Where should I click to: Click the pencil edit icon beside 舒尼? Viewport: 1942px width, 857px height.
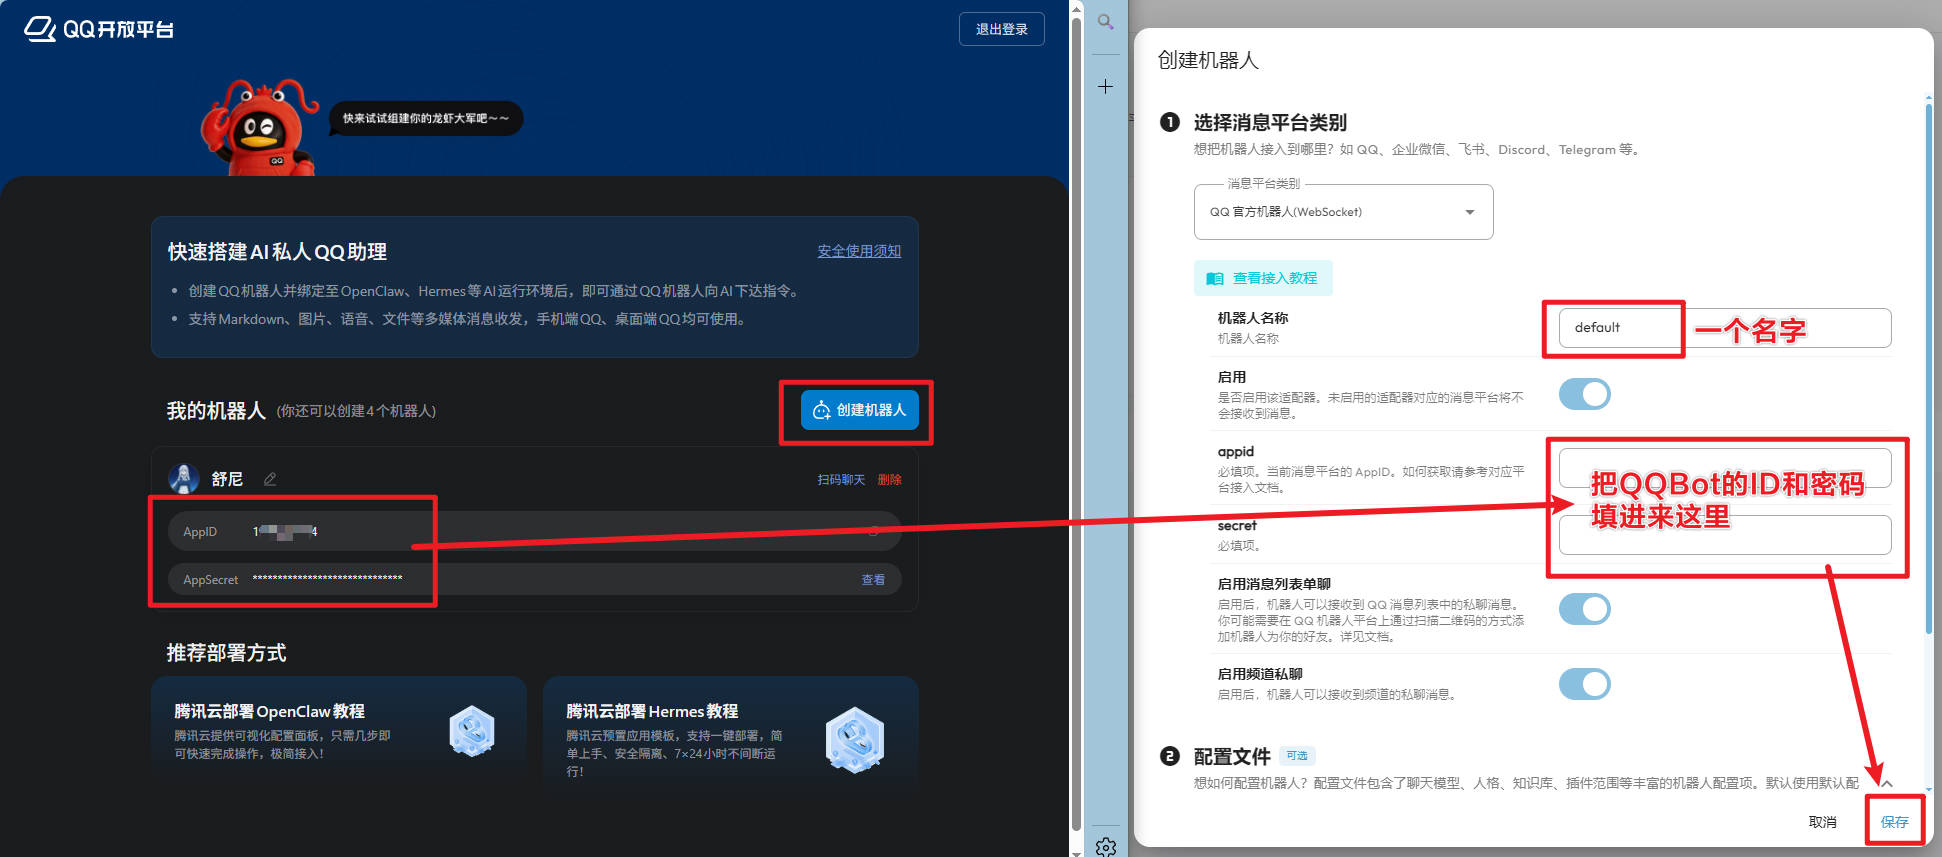[x=270, y=479]
